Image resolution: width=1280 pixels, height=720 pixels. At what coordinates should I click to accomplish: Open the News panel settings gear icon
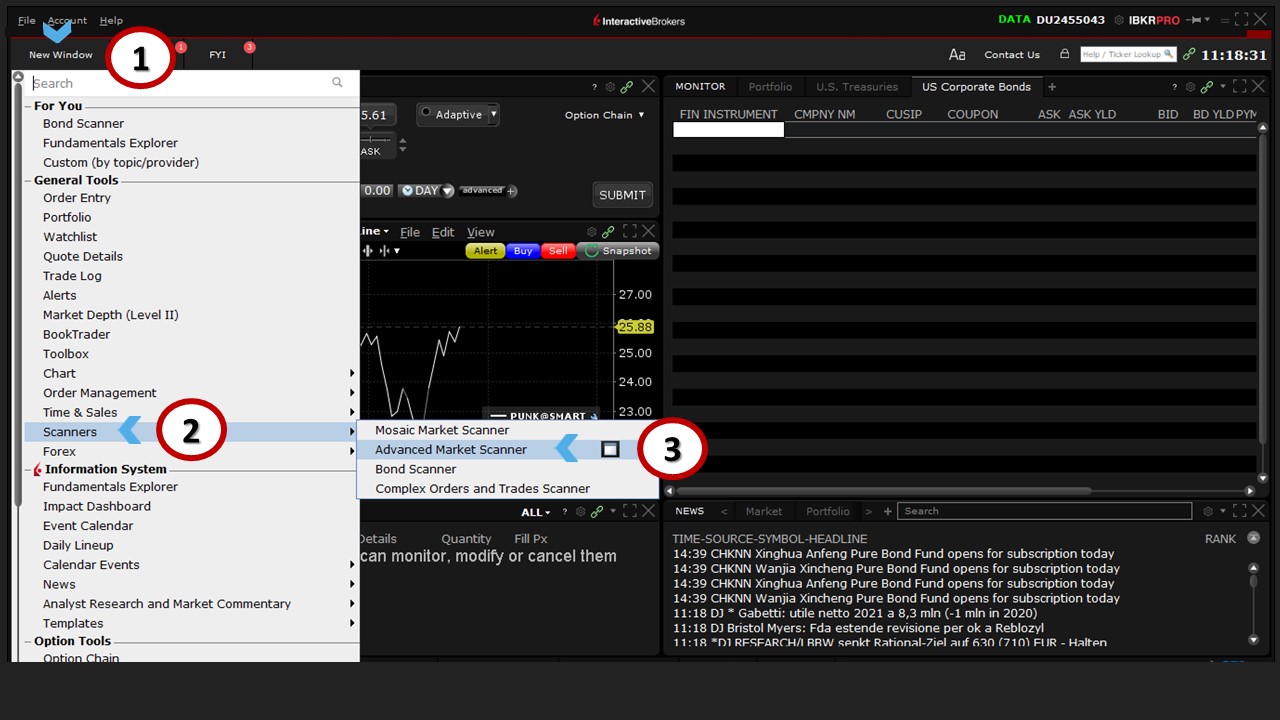1210,511
